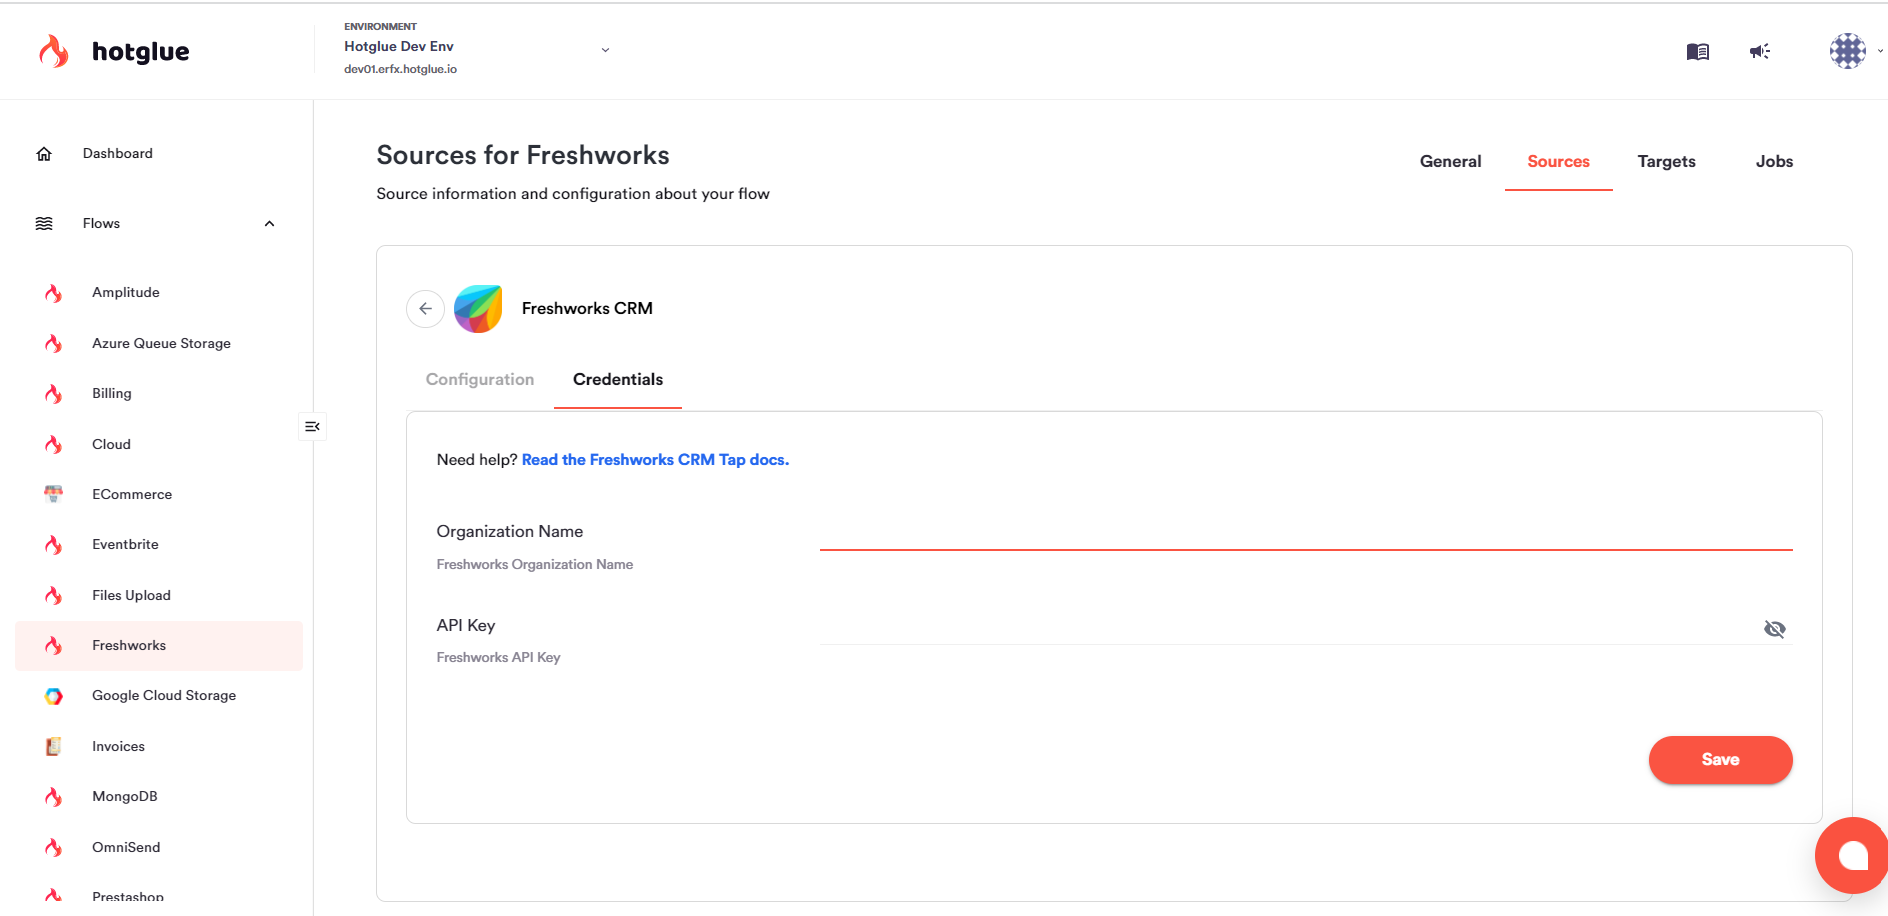Click Azure Queue Storage flame icon
The width and height of the screenshot is (1888, 916).
click(x=54, y=344)
